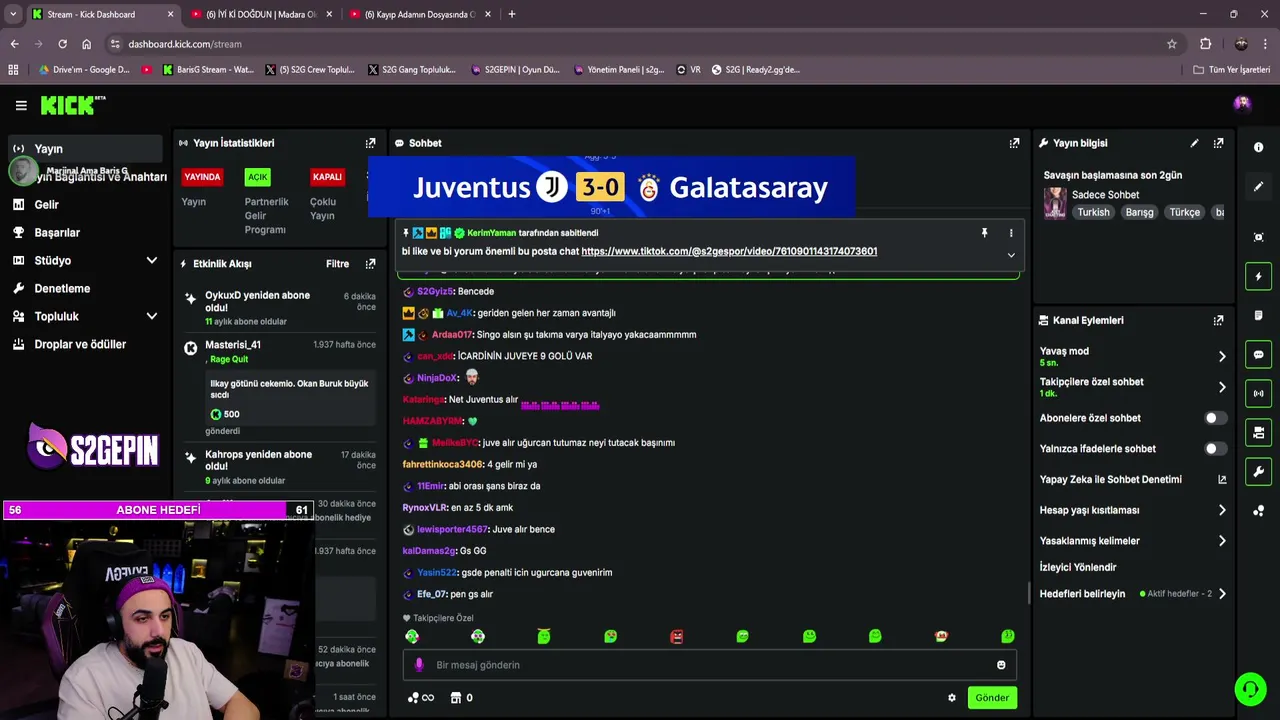Open Hedefleri belirleyin arrow

coord(1222,594)
